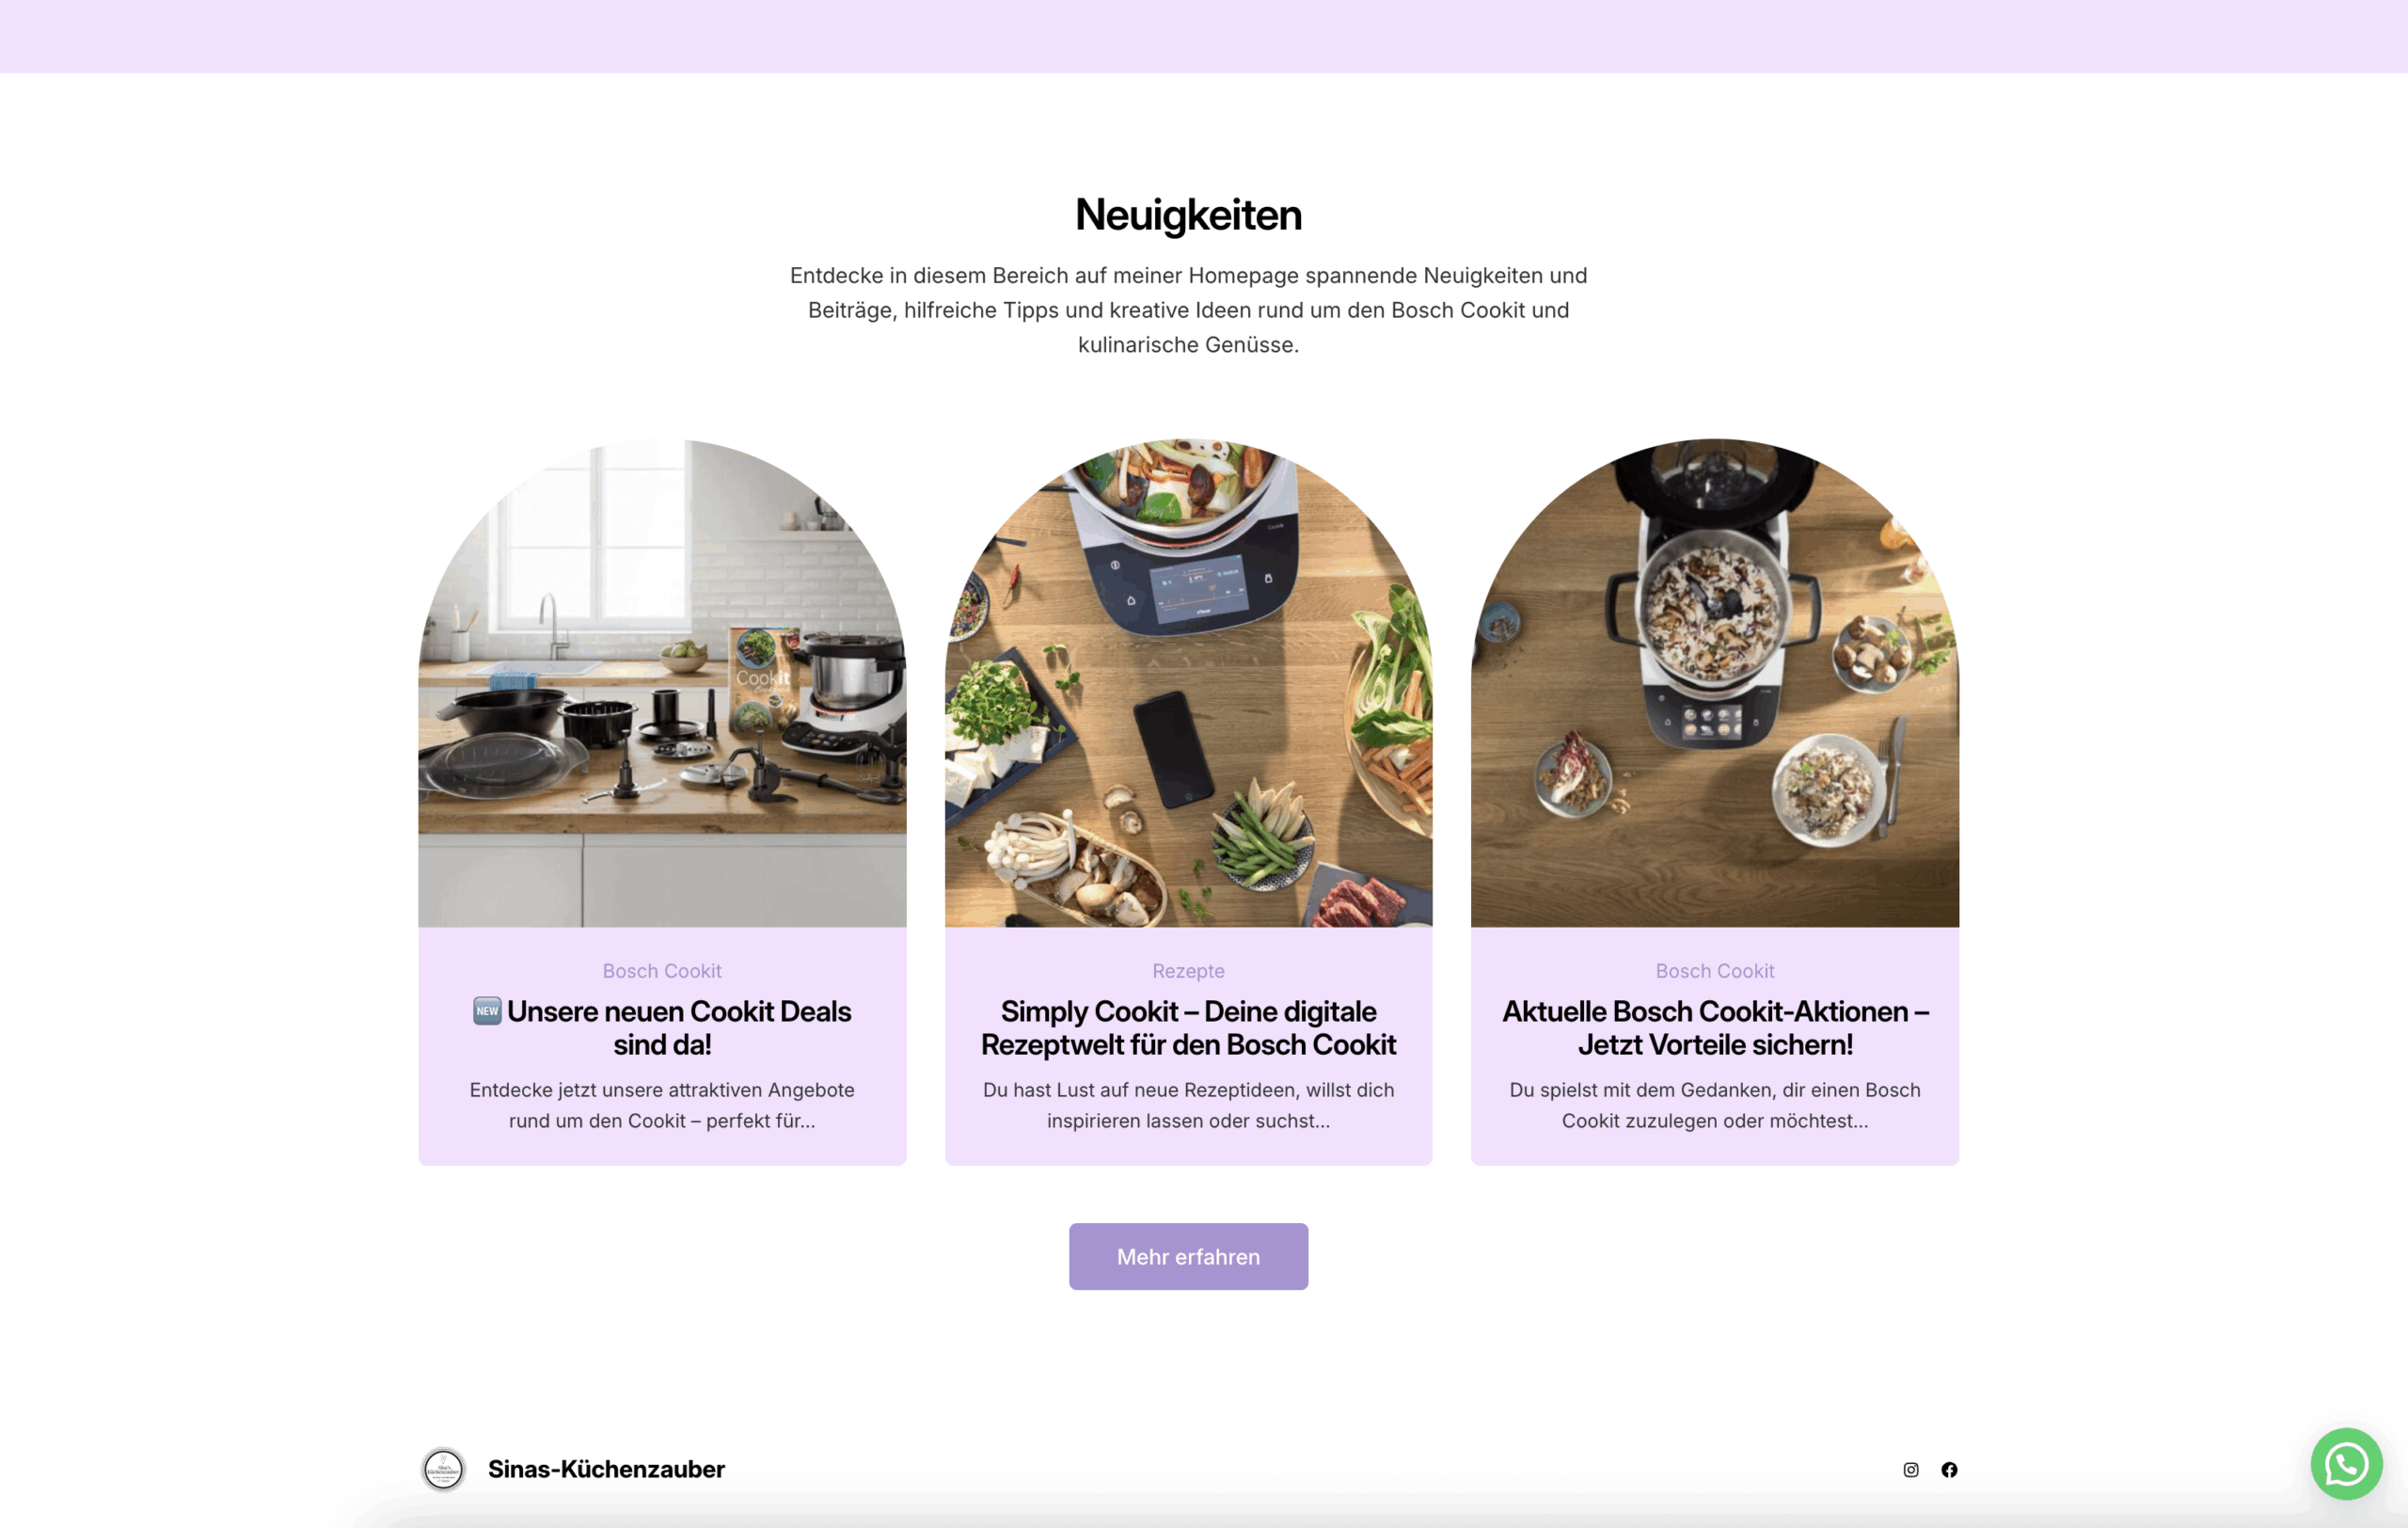Open the Cookit with smartphone and vegetables image
Viewport: 2408px width, 1528px height.
coord(1188,682)
